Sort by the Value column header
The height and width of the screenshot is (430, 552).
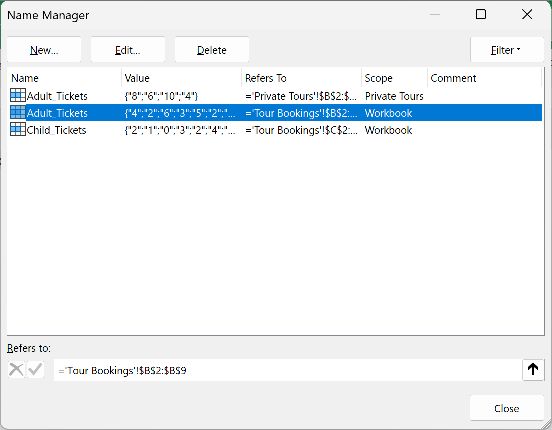click(x=181, y=78)
